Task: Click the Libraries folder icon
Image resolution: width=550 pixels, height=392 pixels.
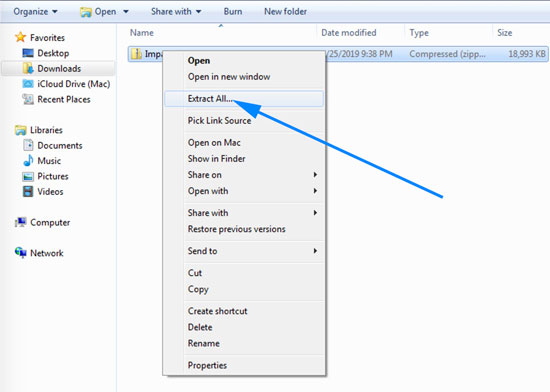Action: 20,130
